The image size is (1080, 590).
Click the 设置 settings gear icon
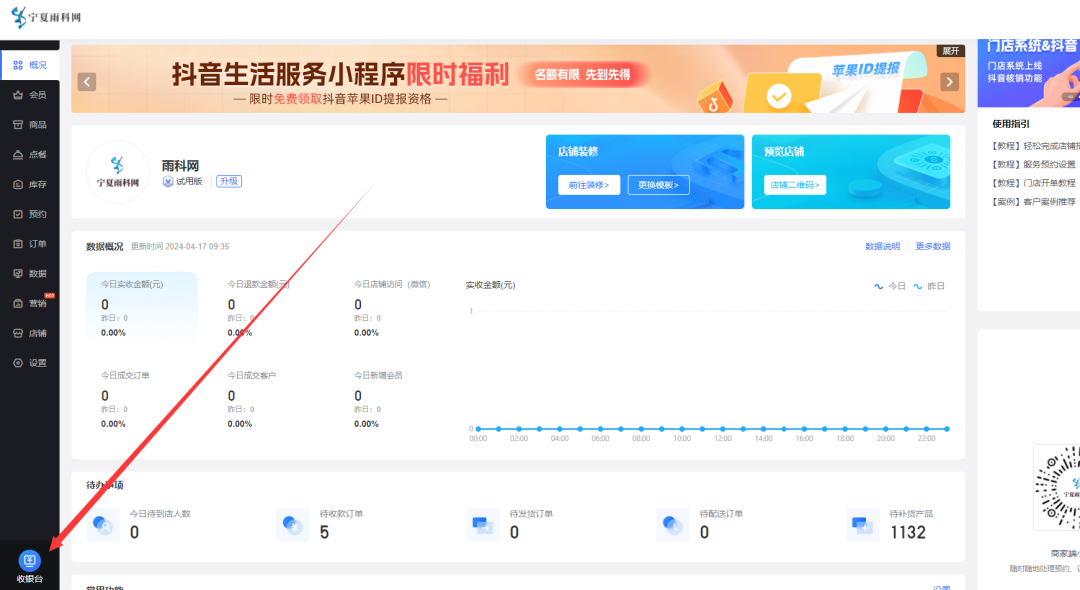(18, 363)
